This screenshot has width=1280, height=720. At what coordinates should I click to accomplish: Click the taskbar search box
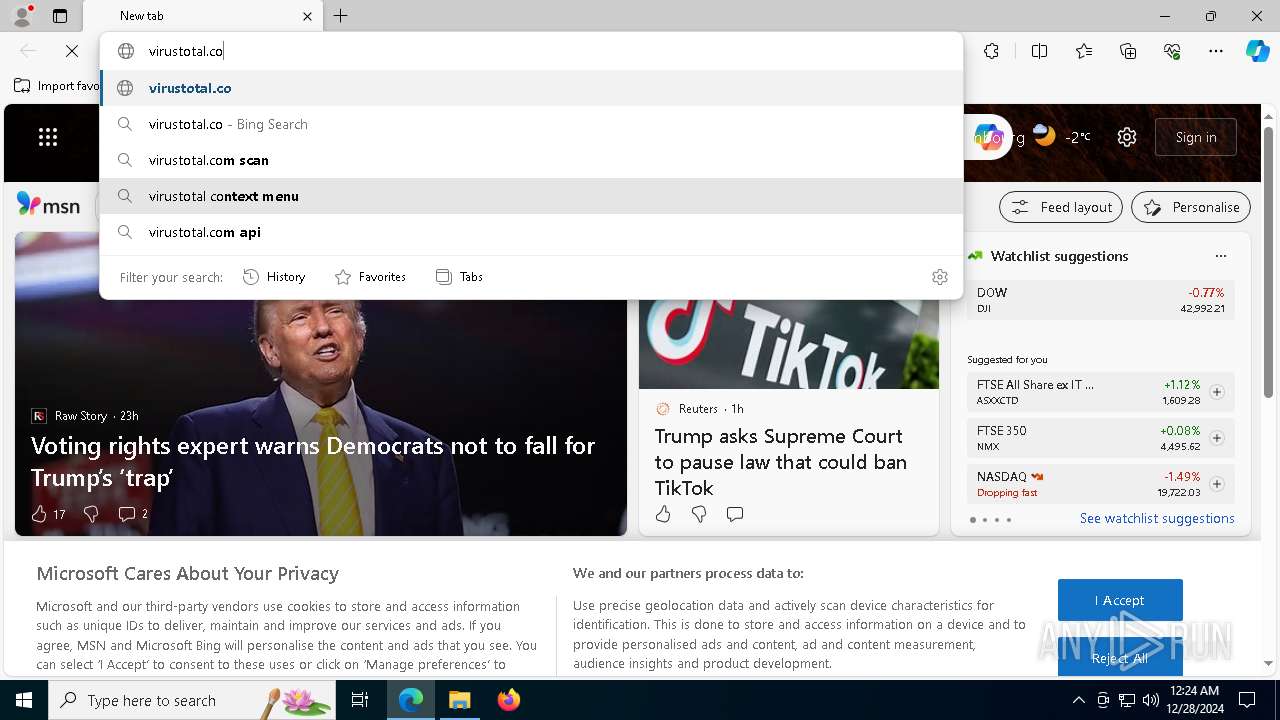point(192,700)
